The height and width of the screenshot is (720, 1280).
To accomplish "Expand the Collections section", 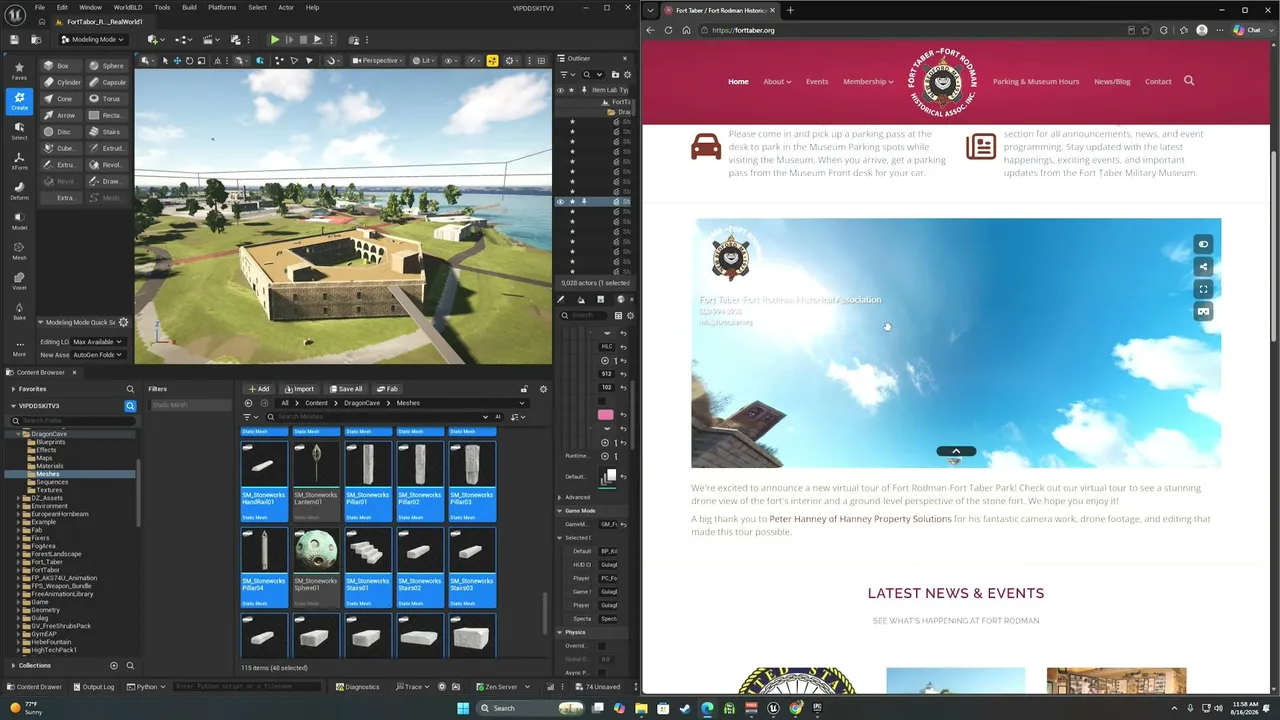I will 13,665.
